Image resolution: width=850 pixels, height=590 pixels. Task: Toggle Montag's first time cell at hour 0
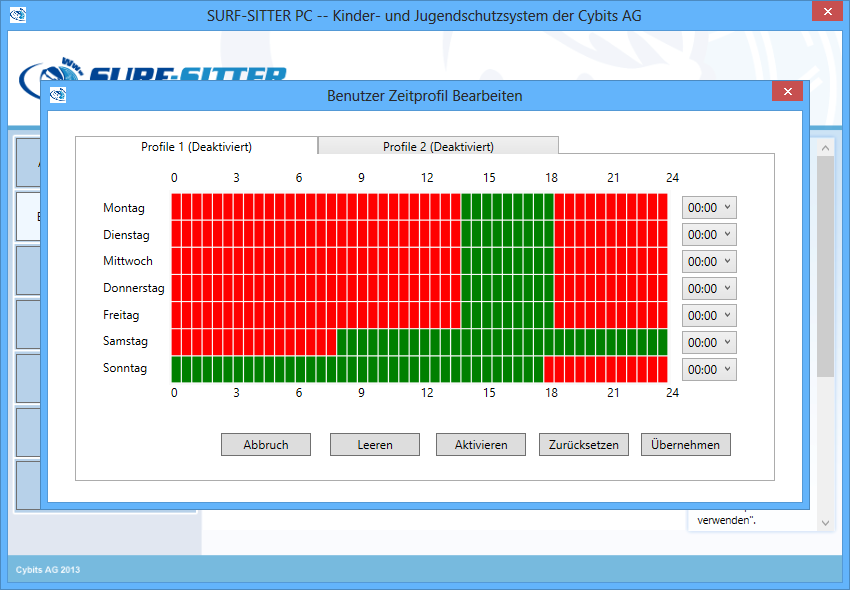177,207
